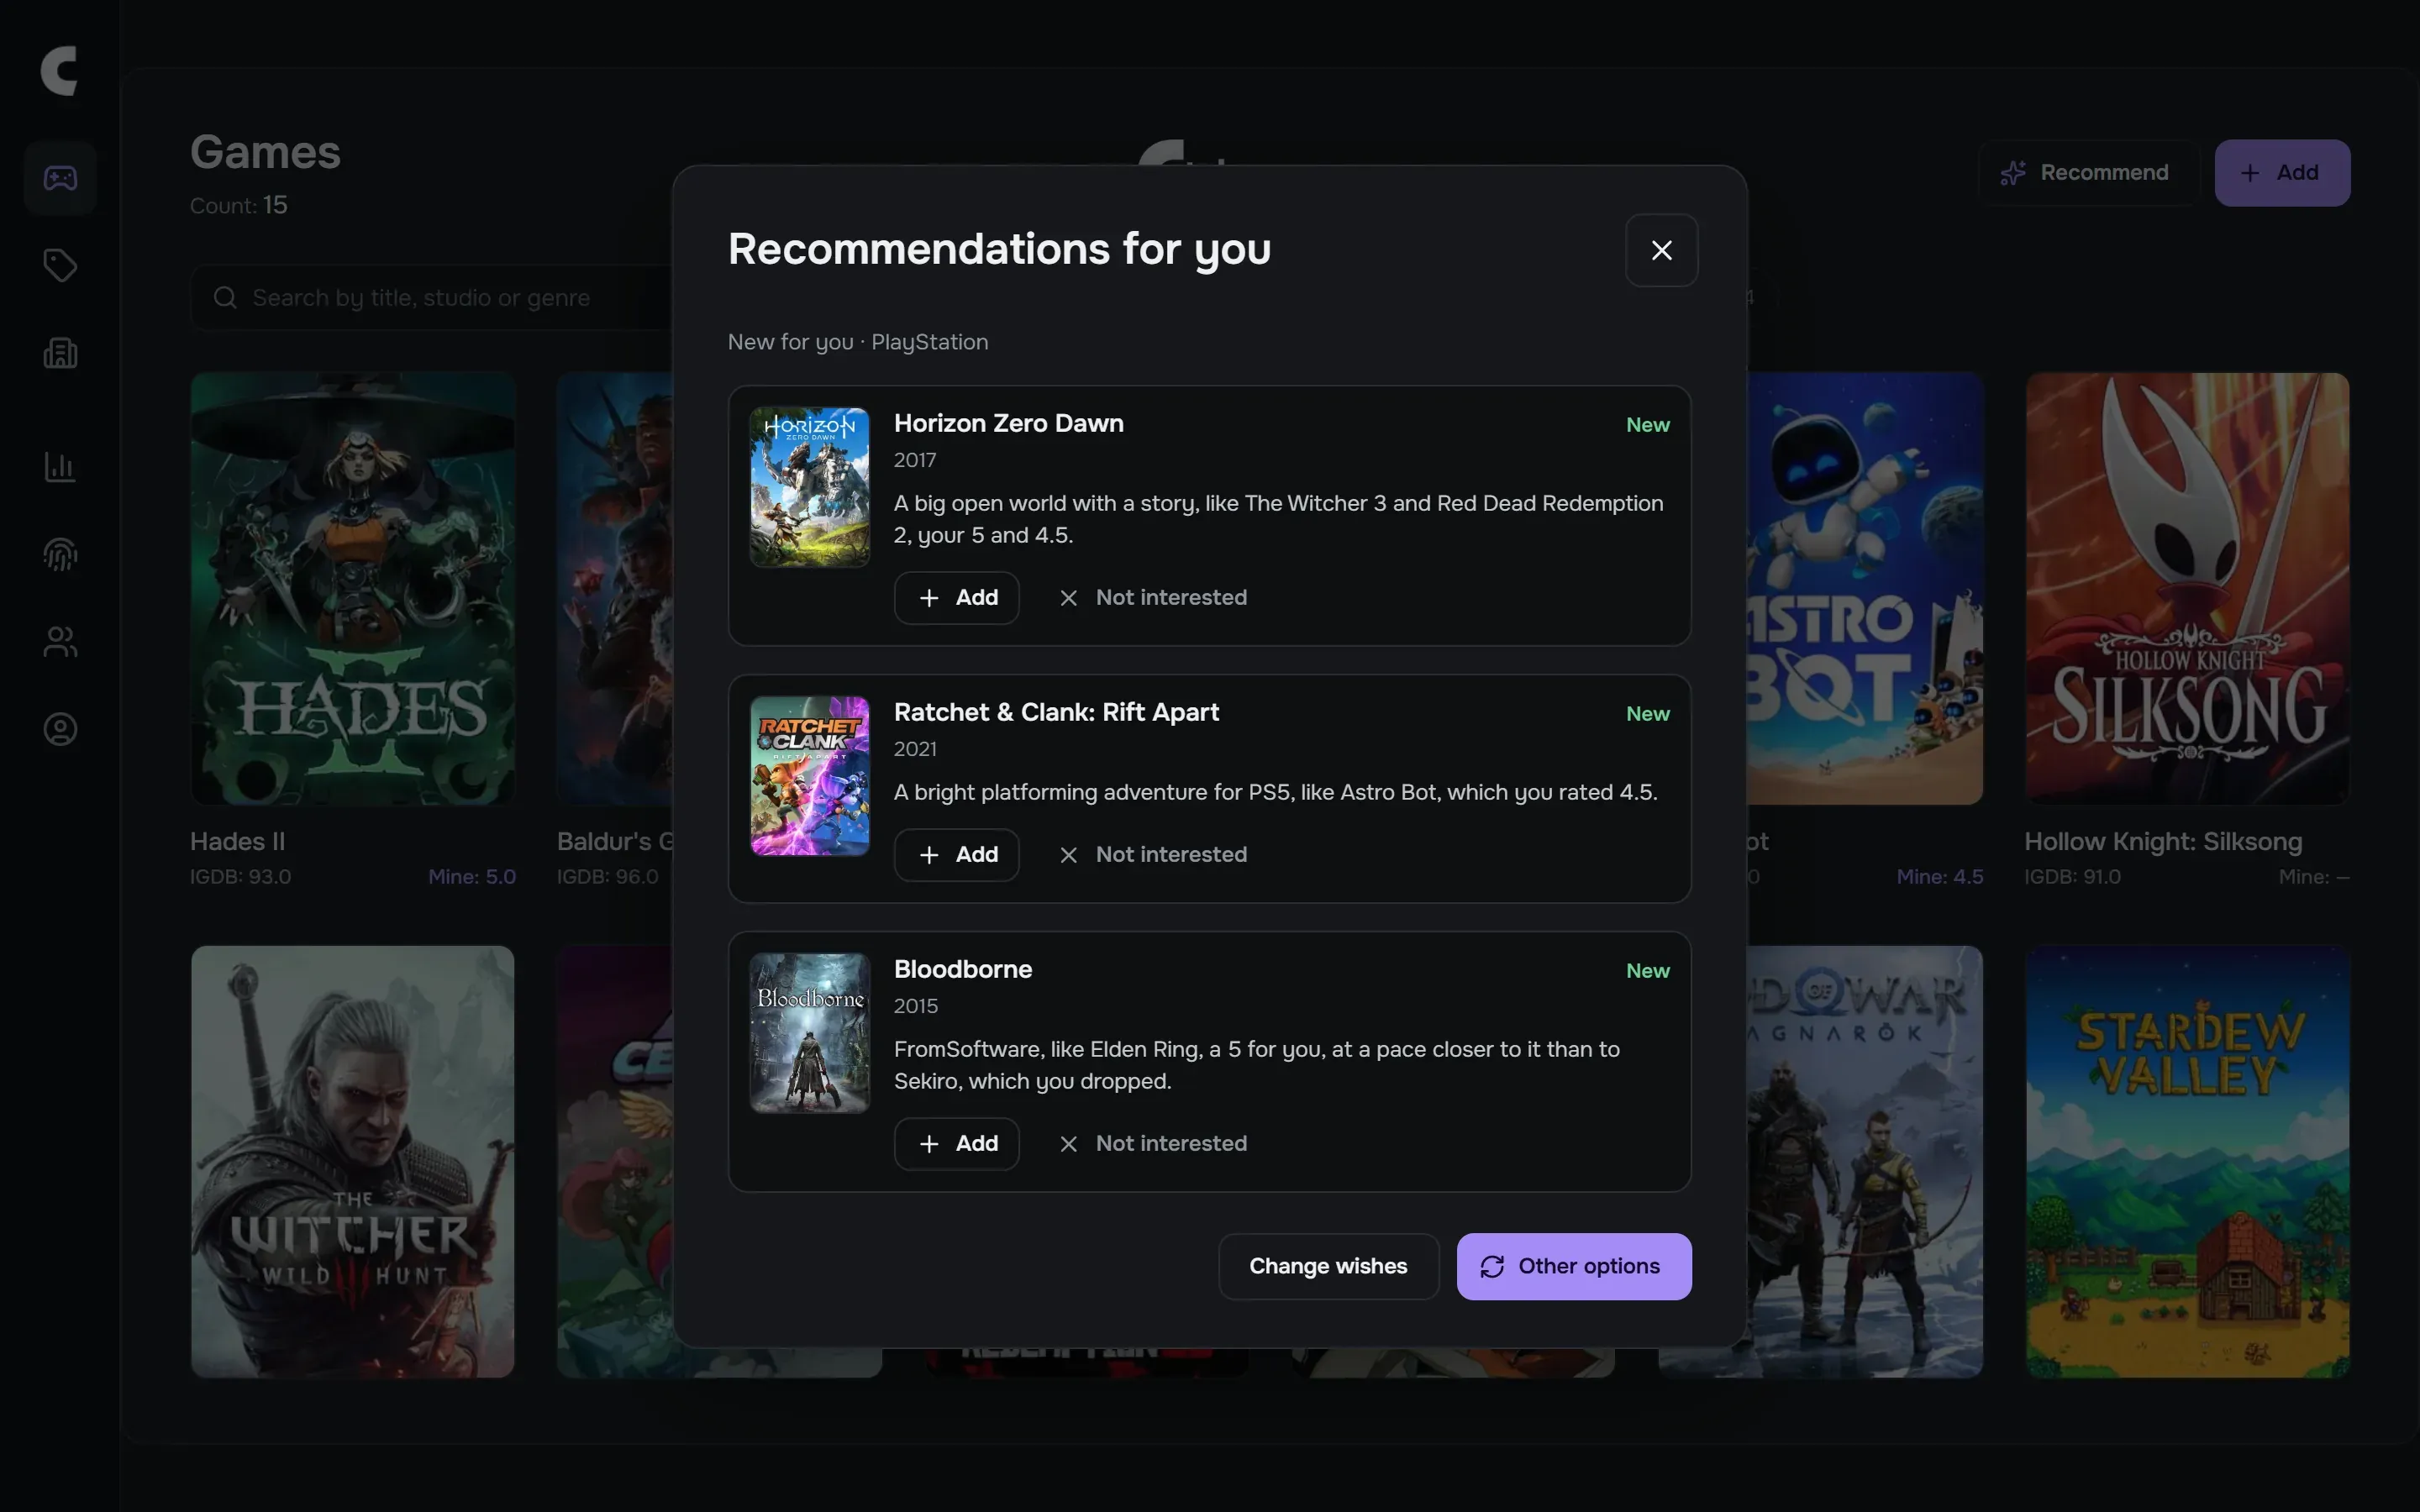Click 'Mine: 5.0' rating under Hades II

coord(471,877)
